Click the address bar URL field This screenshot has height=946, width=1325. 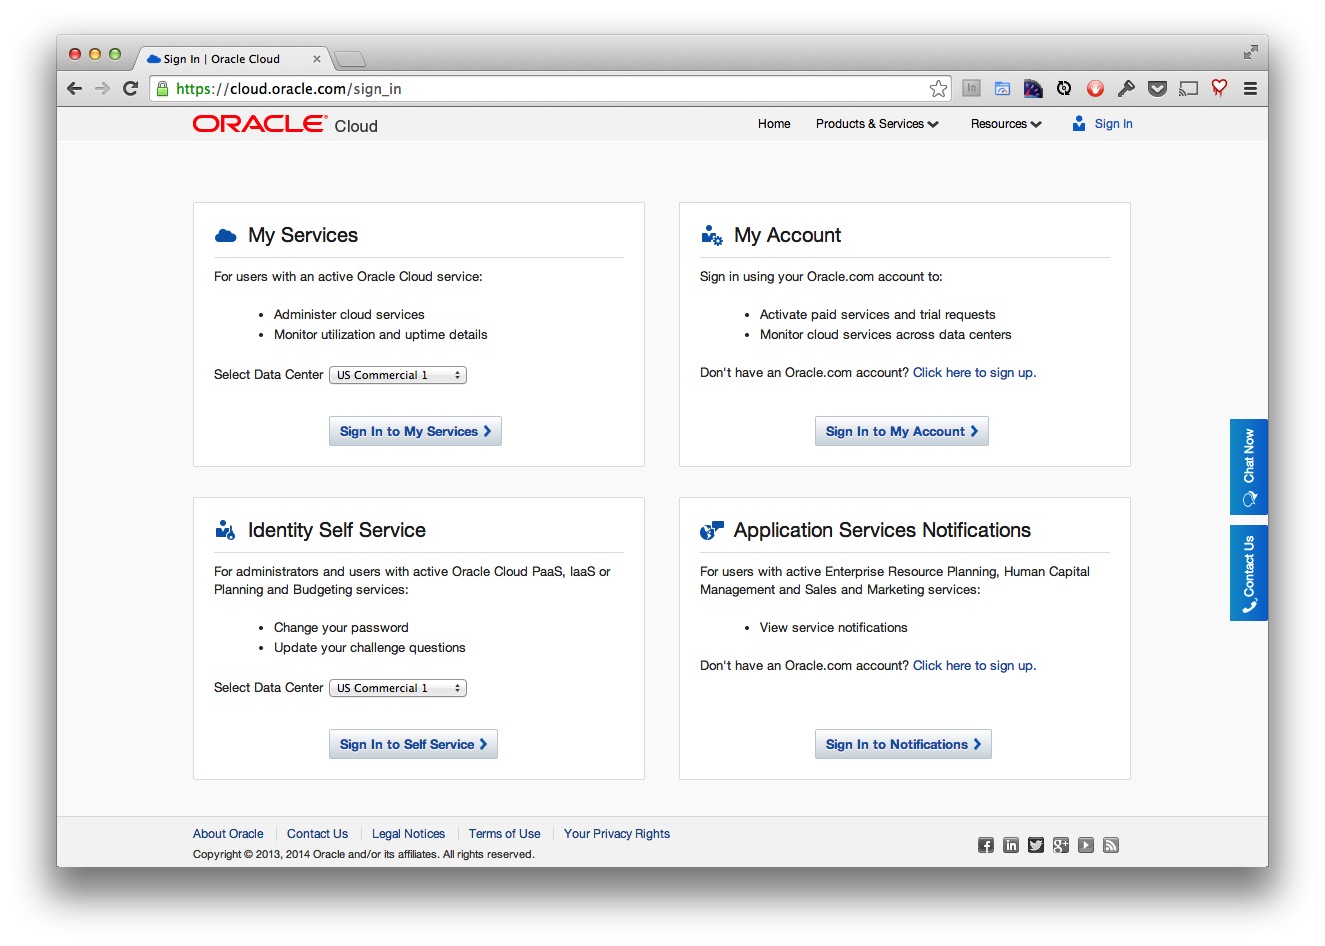tap(550, 88)
